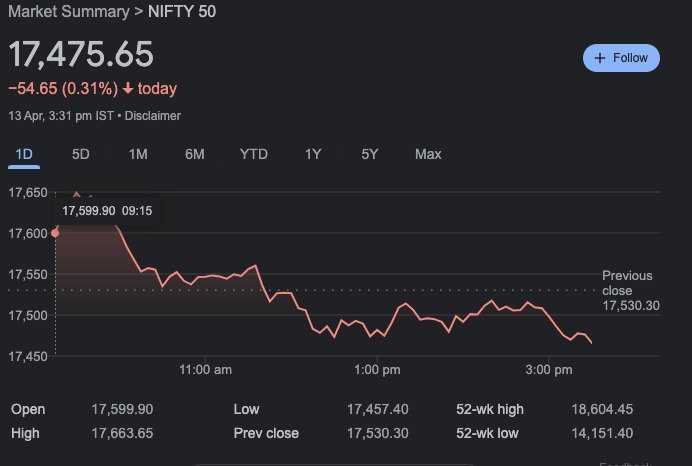This screenshot has height=466, width=692.
Task: View the 1Y chart tab
Action: tap(313, 154)
